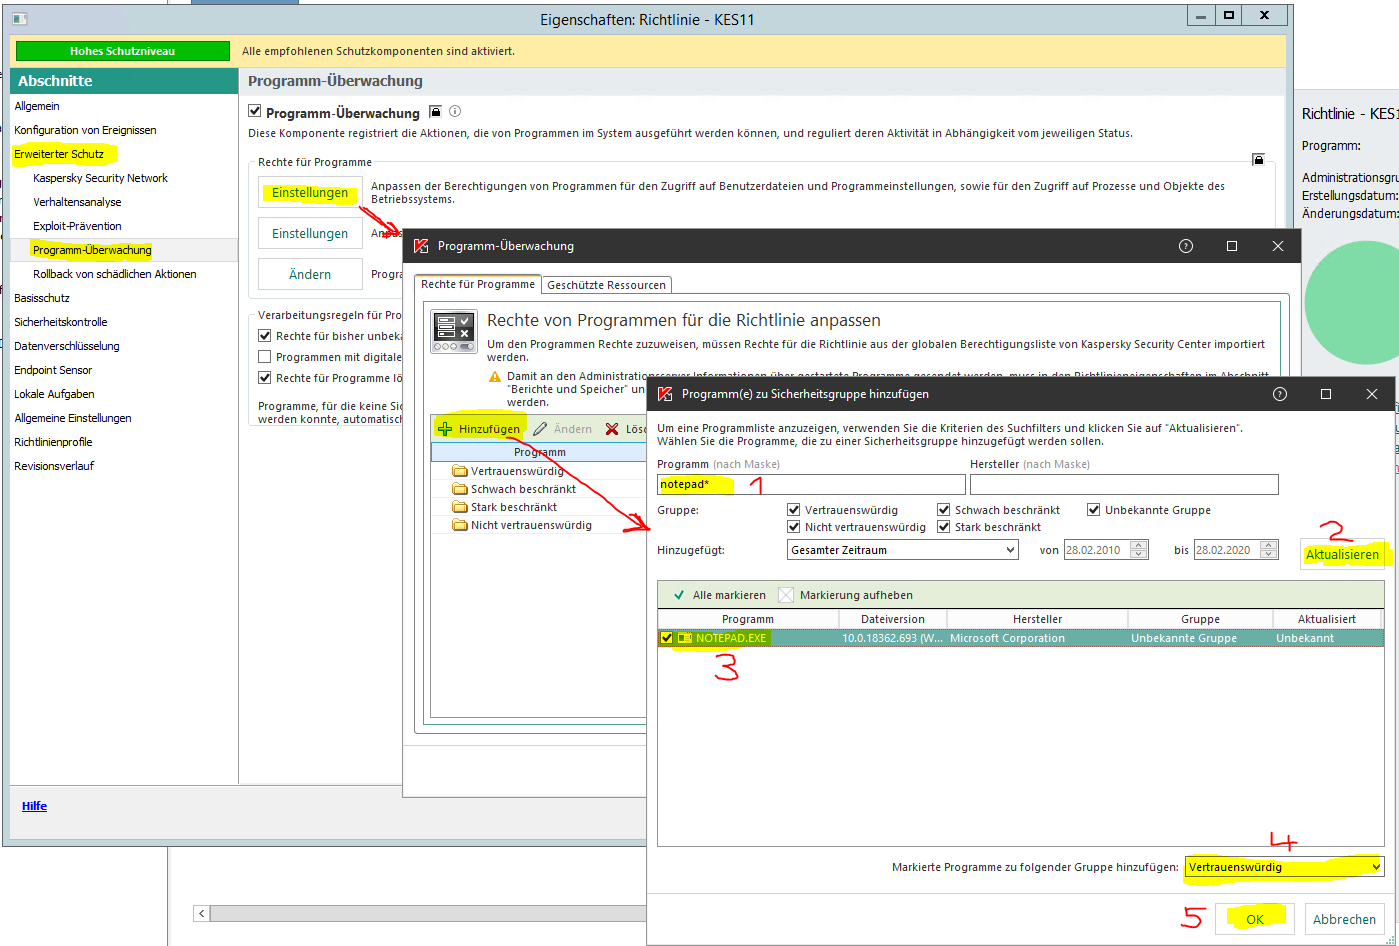
Task: Click Hohes Schutzniveau green status indicator
Action: (x=123, y=51)
